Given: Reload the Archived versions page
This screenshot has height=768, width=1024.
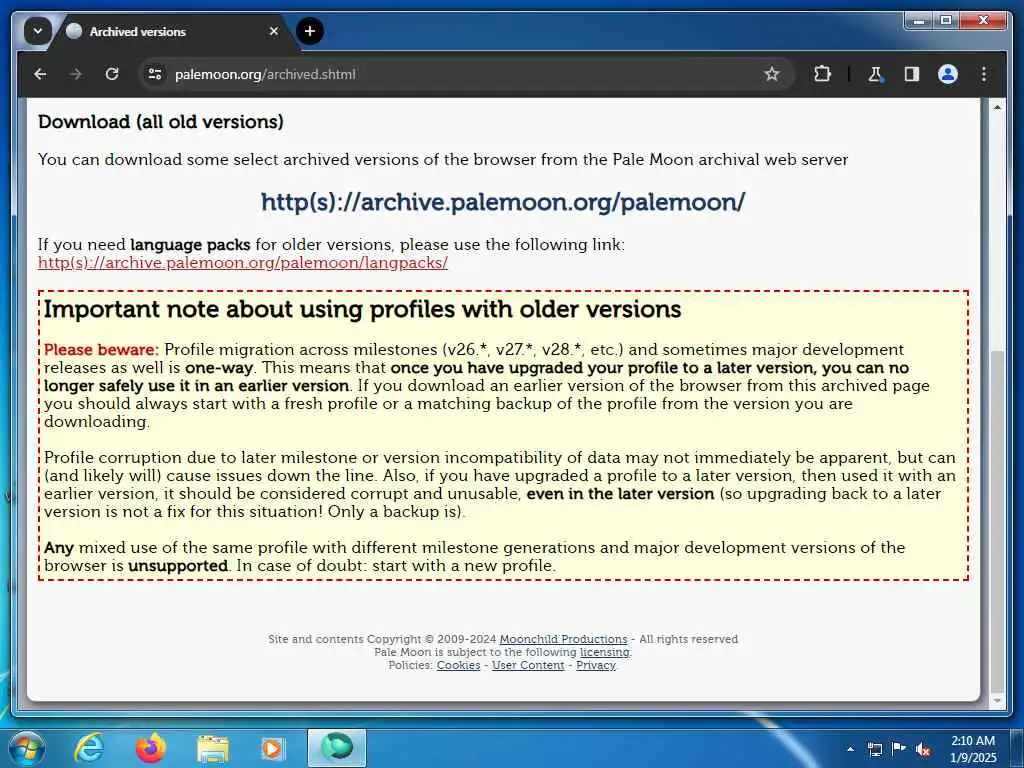Looking at the screenshot, I should click(112, 74).
